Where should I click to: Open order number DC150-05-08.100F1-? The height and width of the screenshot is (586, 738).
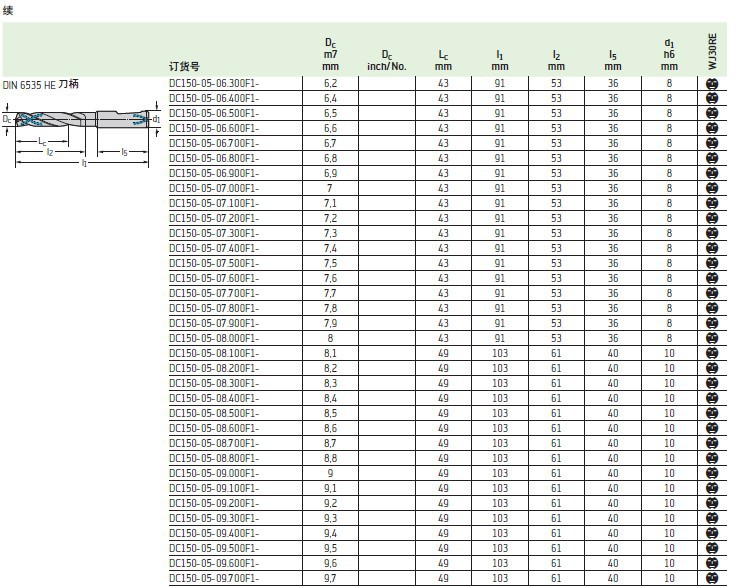(214, 353)
